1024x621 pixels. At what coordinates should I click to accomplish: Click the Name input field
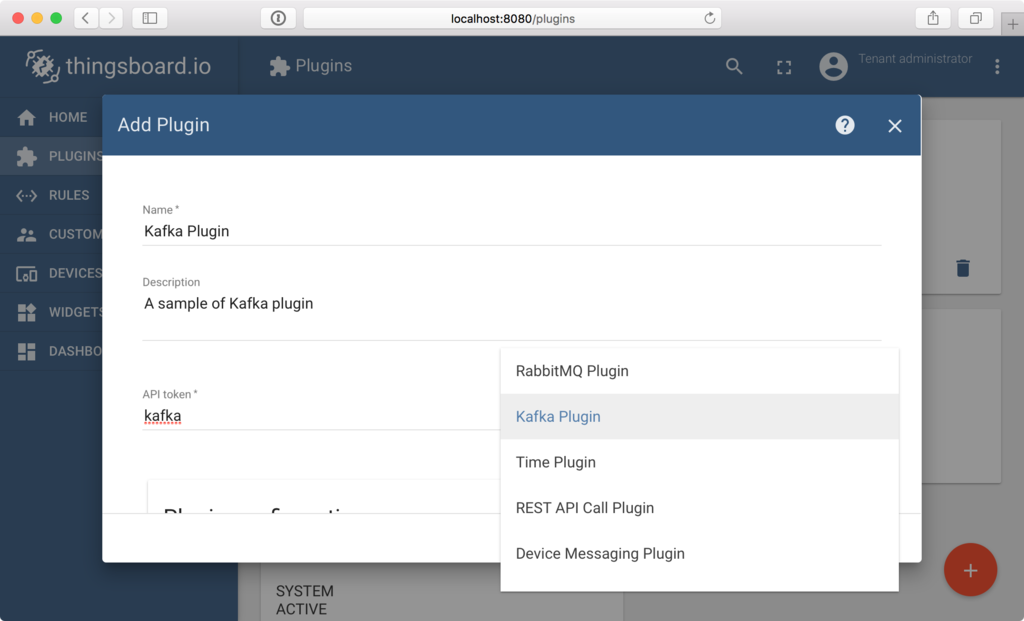pos(511,231)
